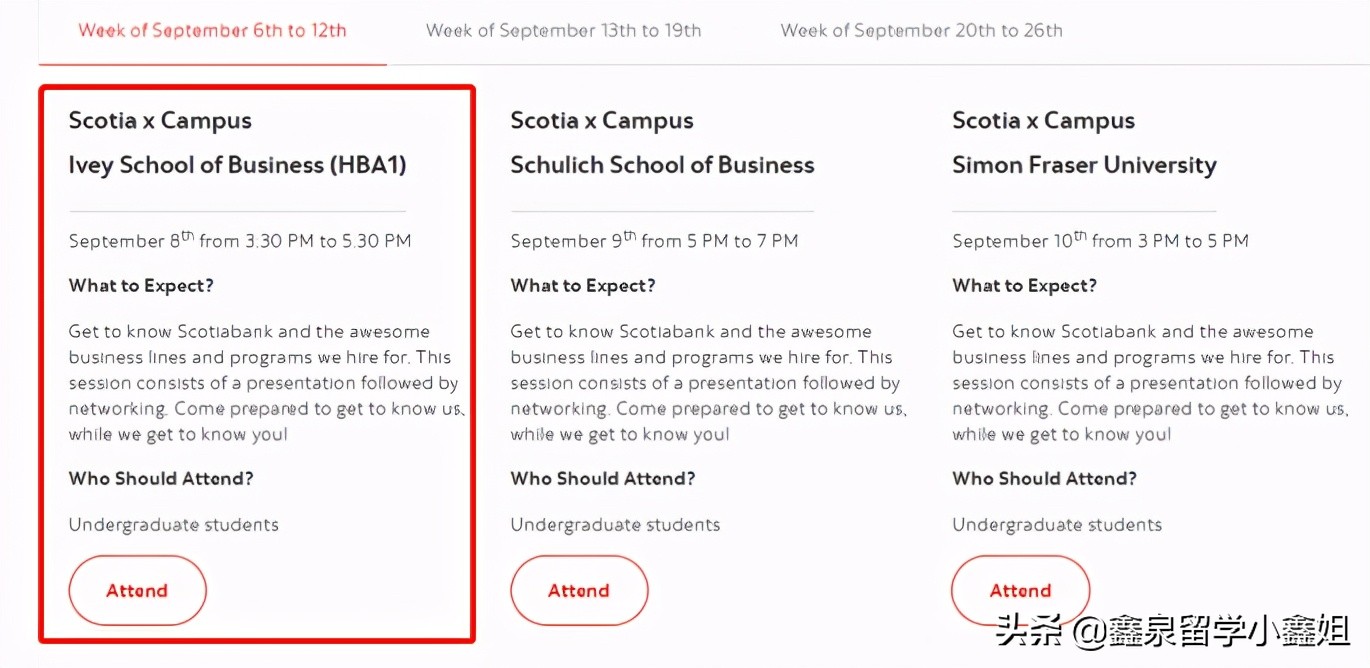The height and width of the screenshot is (668, 1370).
Task: Click "What to Expect?" in the Ivey card
Action: 141,286
